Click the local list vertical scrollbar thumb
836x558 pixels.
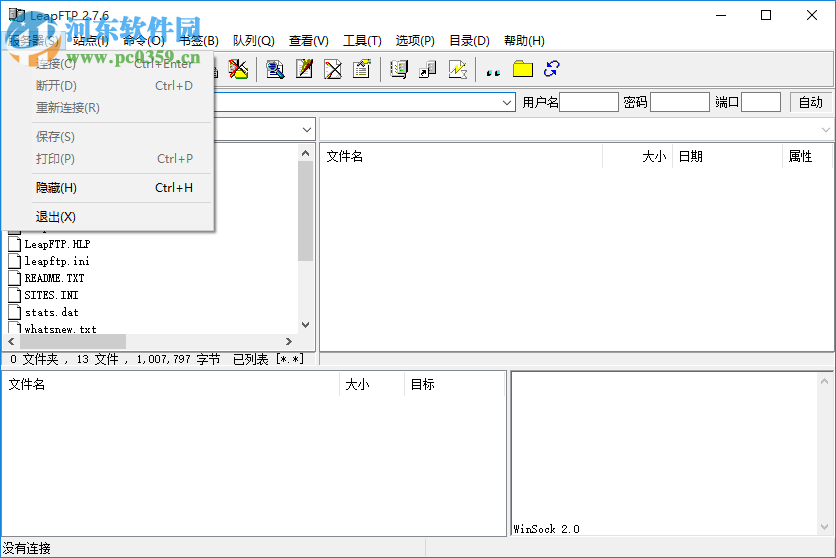(x=306, y=211)
